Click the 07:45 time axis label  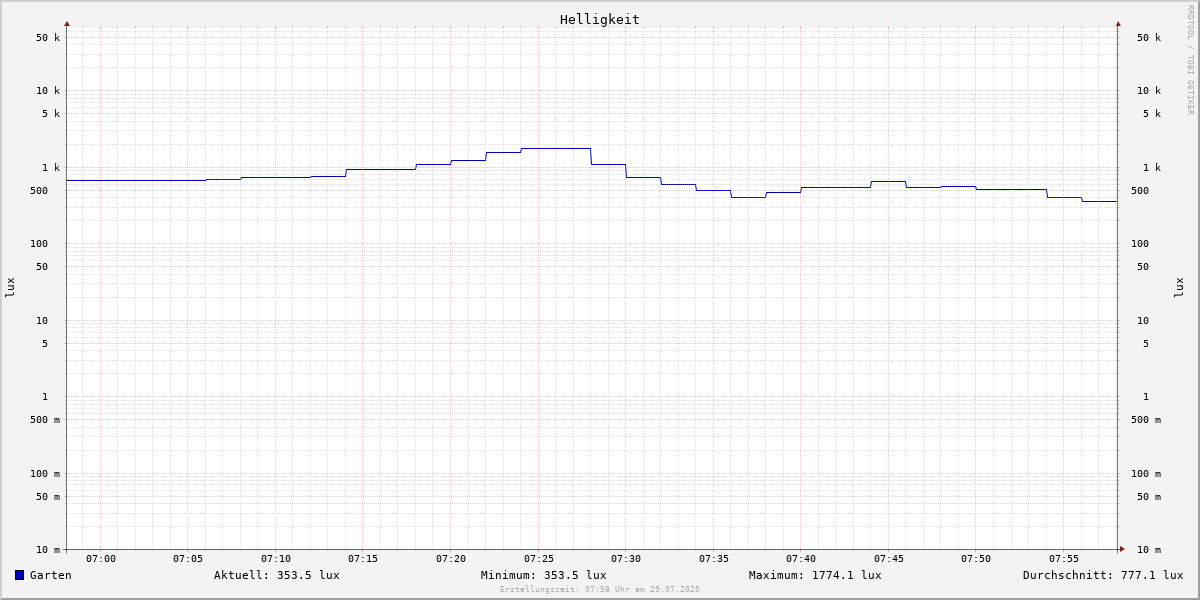click(889, 559)
